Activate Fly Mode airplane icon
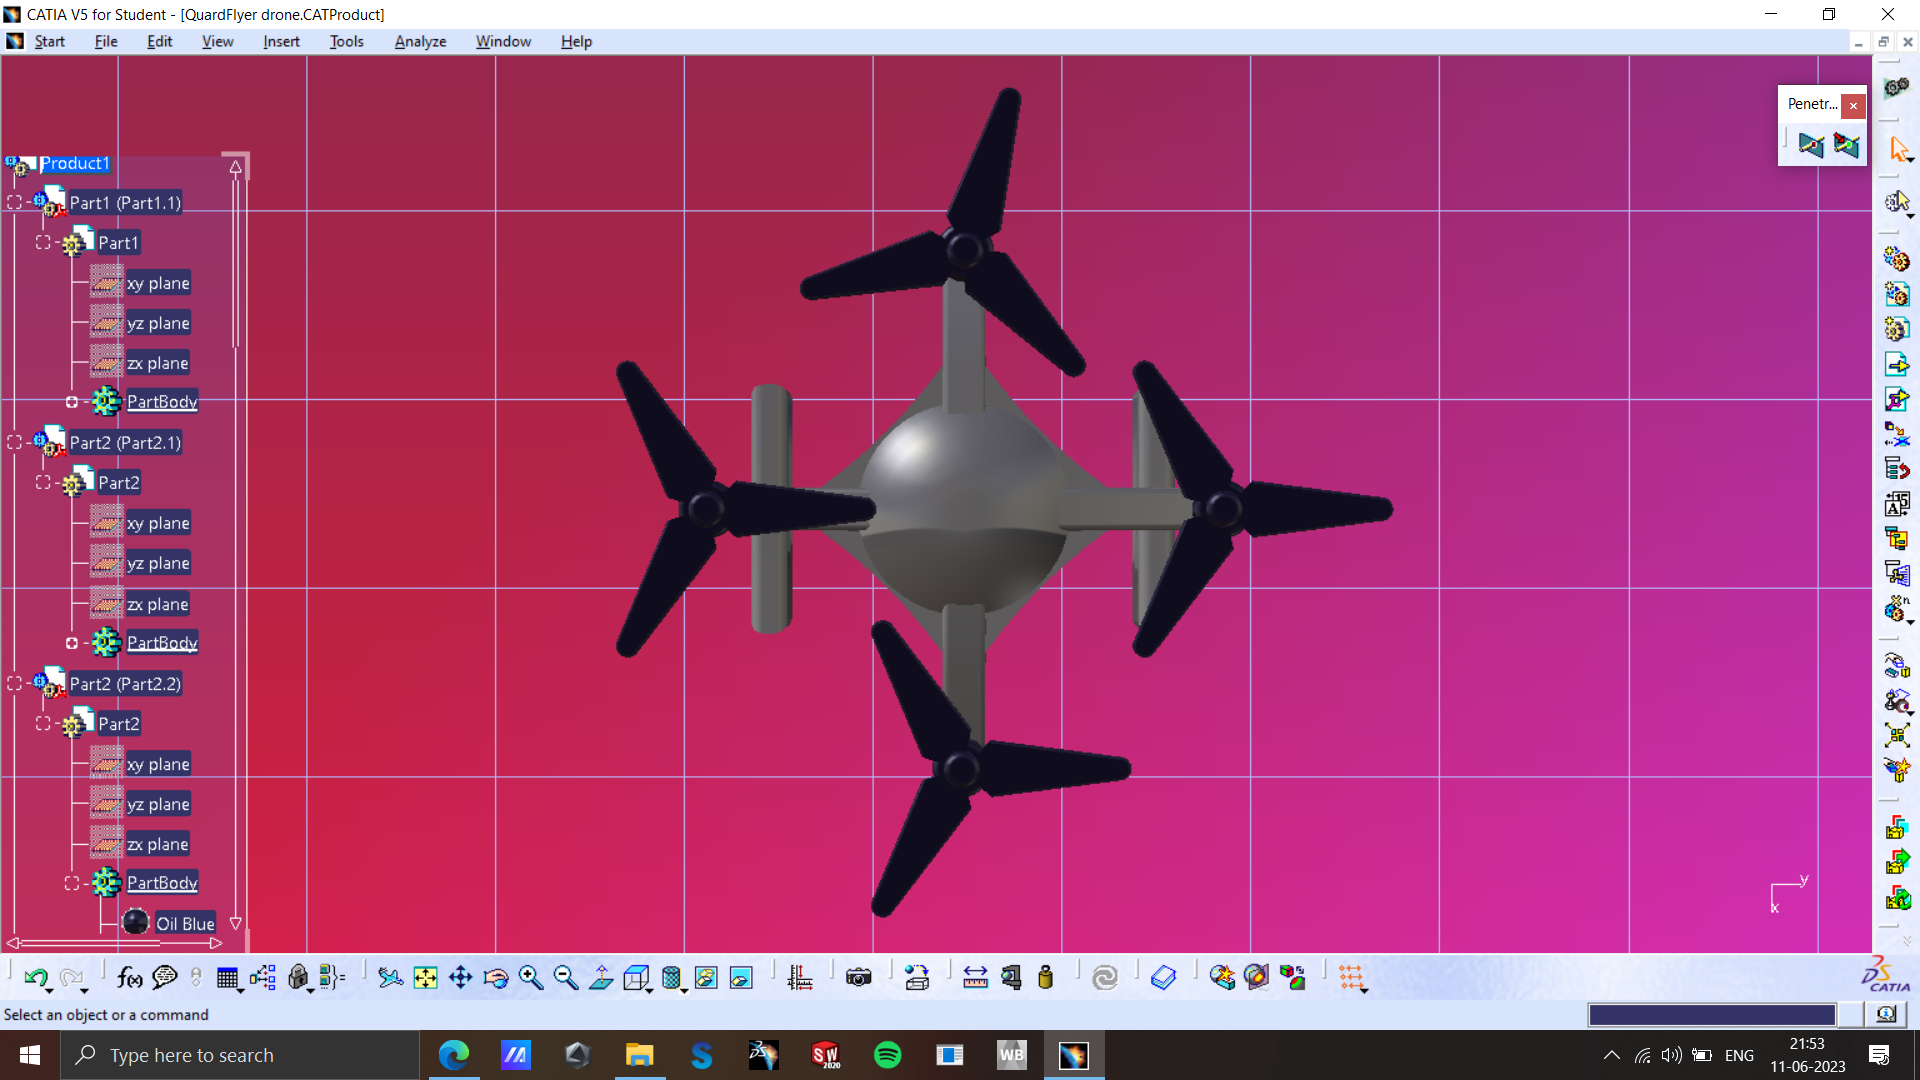 pos(390,977)
